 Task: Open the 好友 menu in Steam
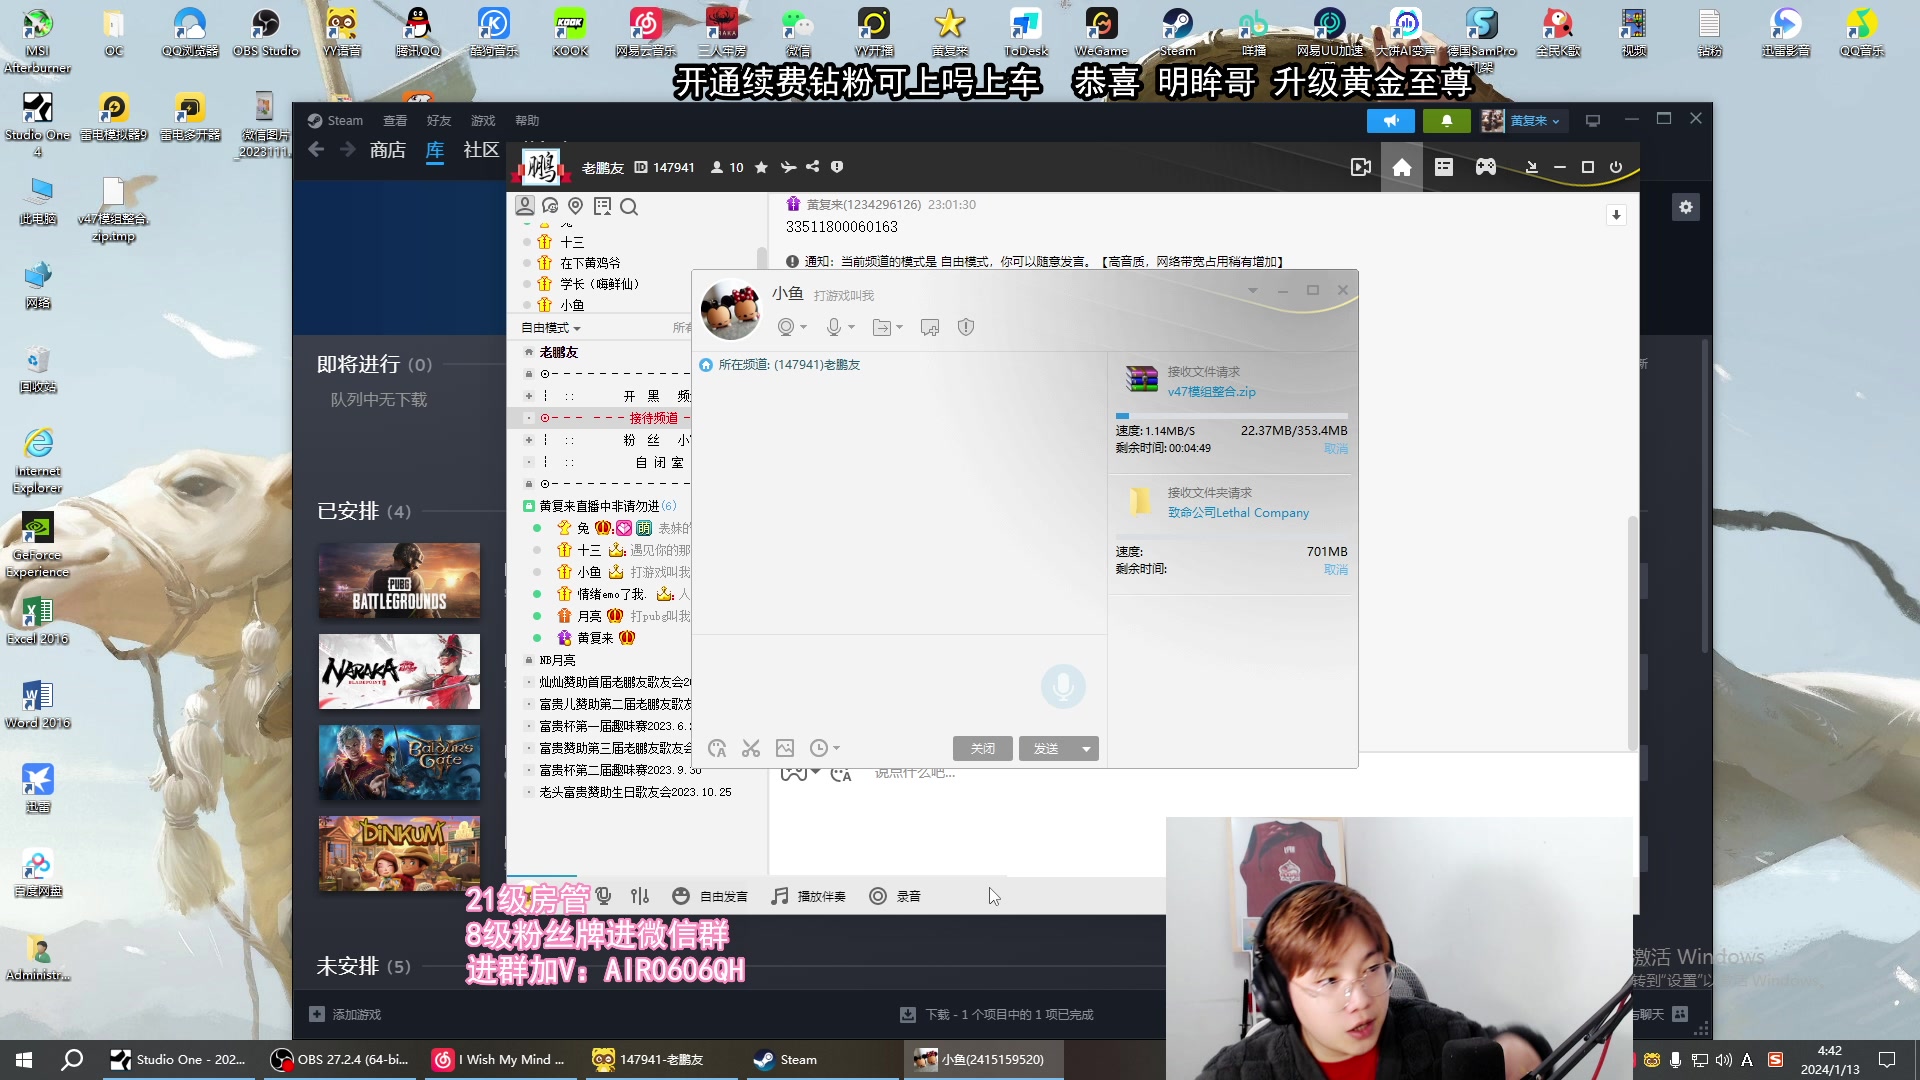tap(439, 120)
